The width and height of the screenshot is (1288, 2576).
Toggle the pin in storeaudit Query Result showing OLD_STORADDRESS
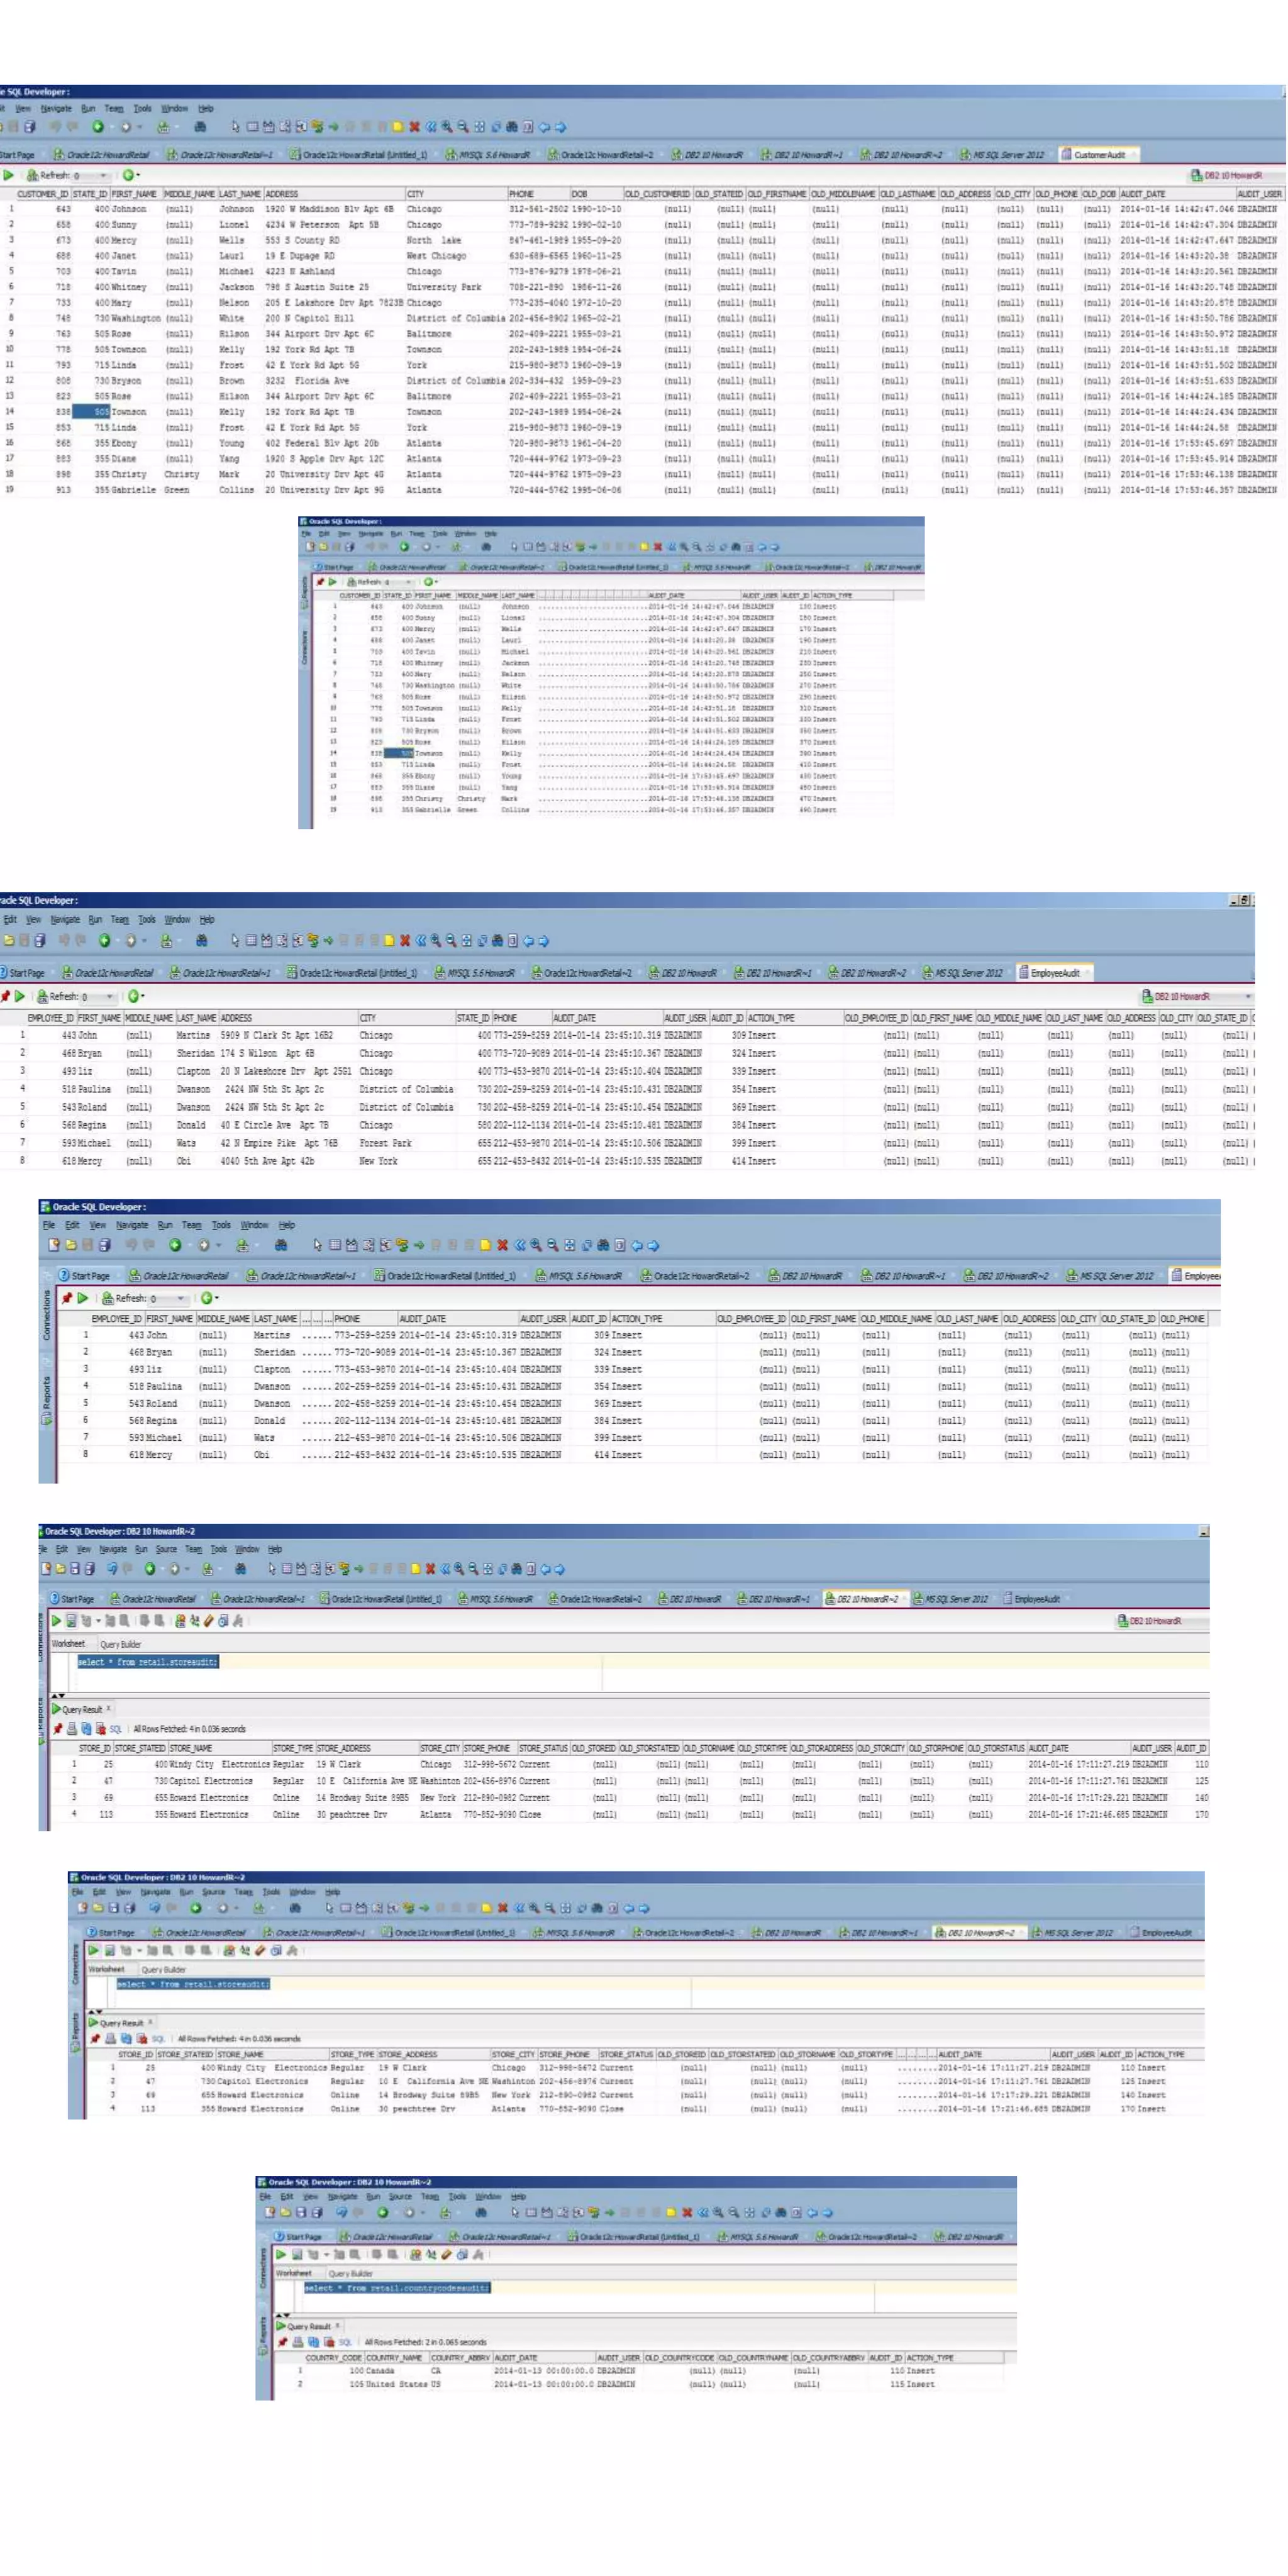click(x=58, y=1729)
